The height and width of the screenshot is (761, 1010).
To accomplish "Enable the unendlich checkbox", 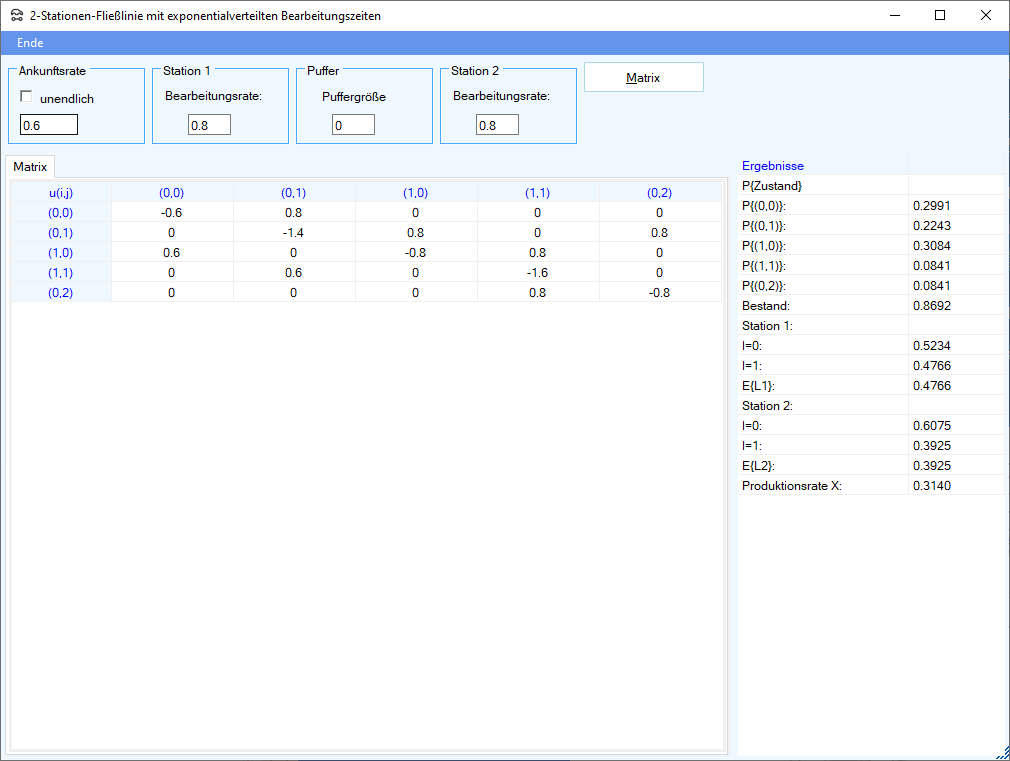I will 27,97.
